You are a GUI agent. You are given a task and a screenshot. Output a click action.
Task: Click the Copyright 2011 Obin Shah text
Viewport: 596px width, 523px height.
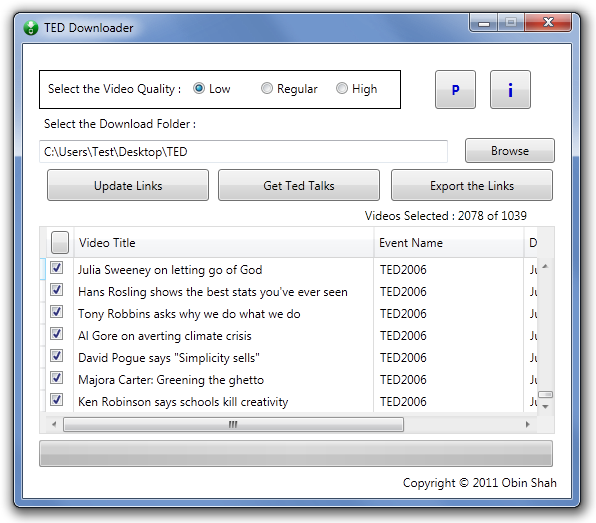pos(479,483)
